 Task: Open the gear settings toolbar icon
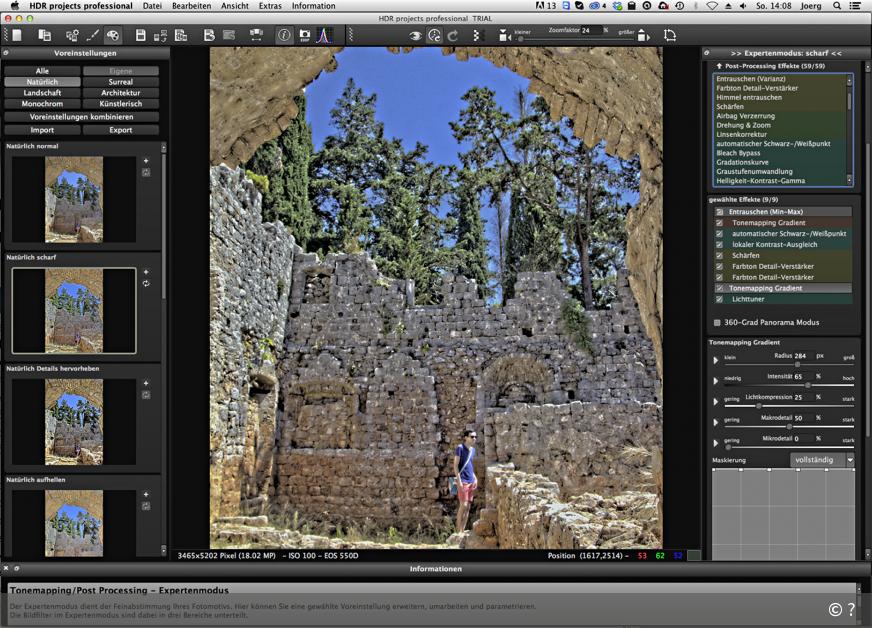pyautogui.click(x=72, y=36)
